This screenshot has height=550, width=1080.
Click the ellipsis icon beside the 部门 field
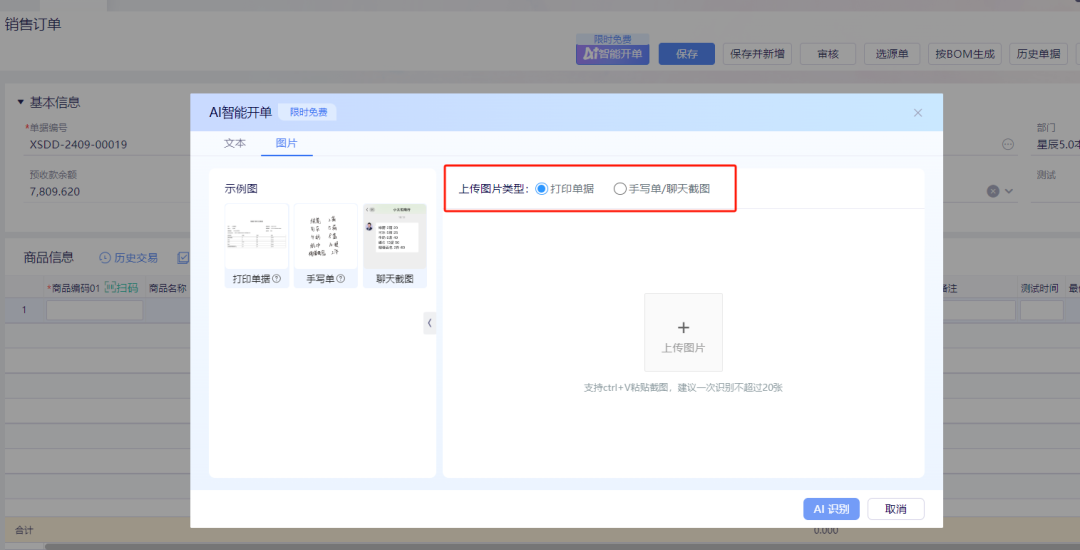1008,145
